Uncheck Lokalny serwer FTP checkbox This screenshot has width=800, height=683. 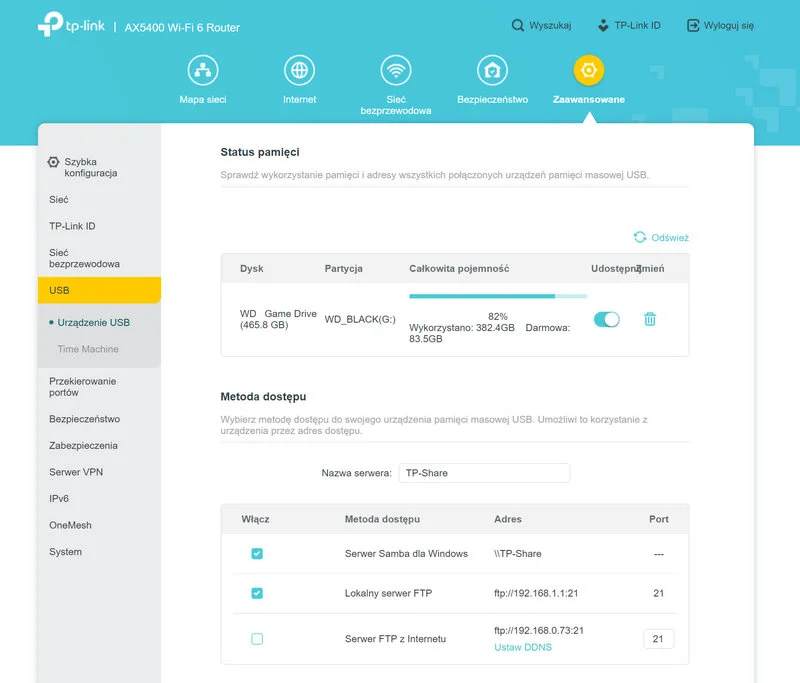pos(257,593)
